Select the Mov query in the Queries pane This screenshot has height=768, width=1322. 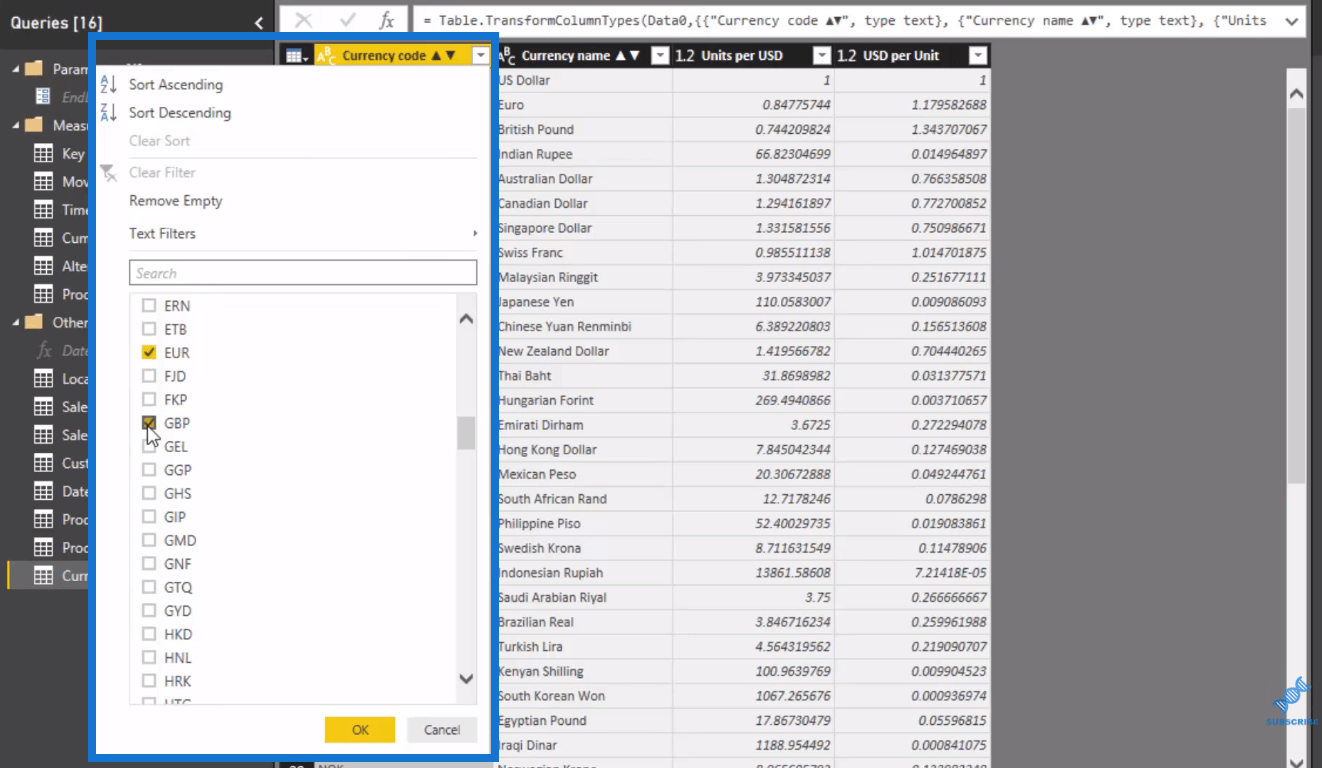pos(75,182)
